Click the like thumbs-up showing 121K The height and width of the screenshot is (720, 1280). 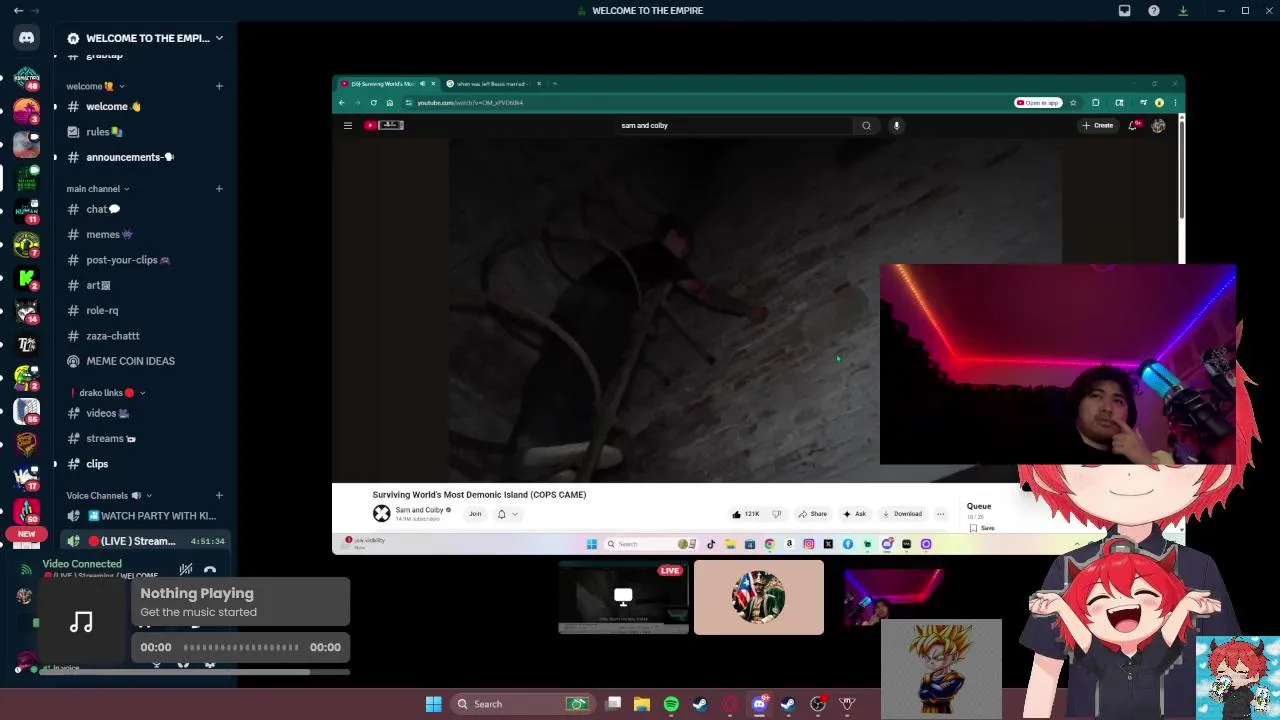click(746, 514)
